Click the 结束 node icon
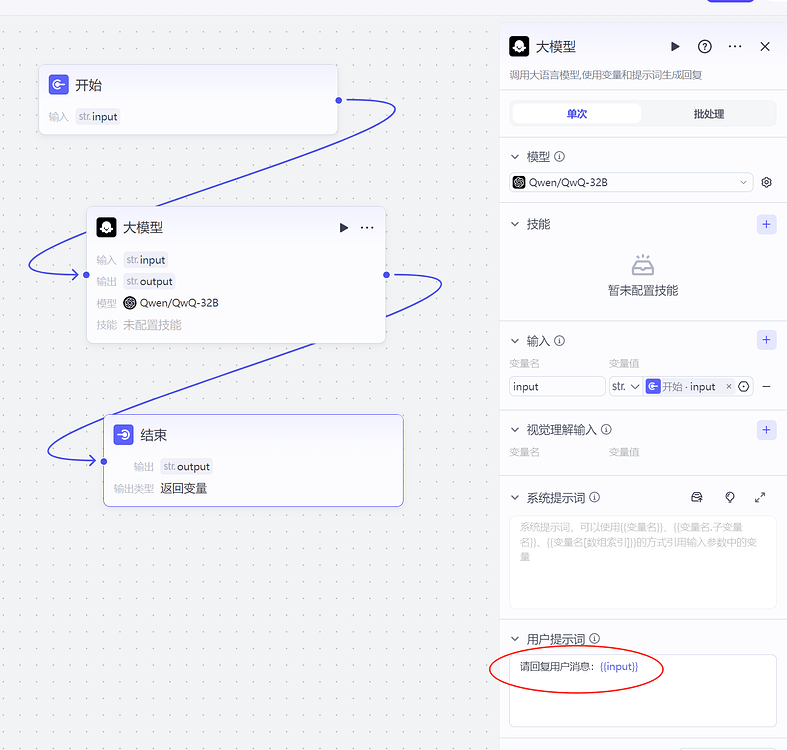The width and height of the screenshot is (787, 750). pyautogui.click(x=123, y=435)
